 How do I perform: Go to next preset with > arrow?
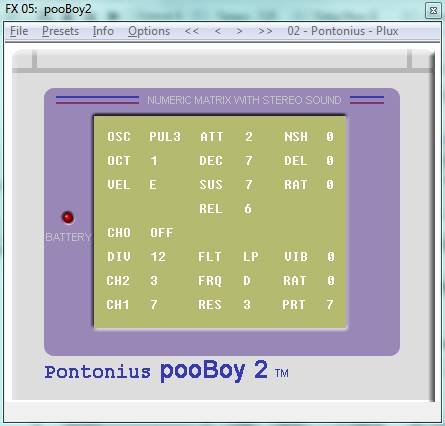(x=239, y=31)
